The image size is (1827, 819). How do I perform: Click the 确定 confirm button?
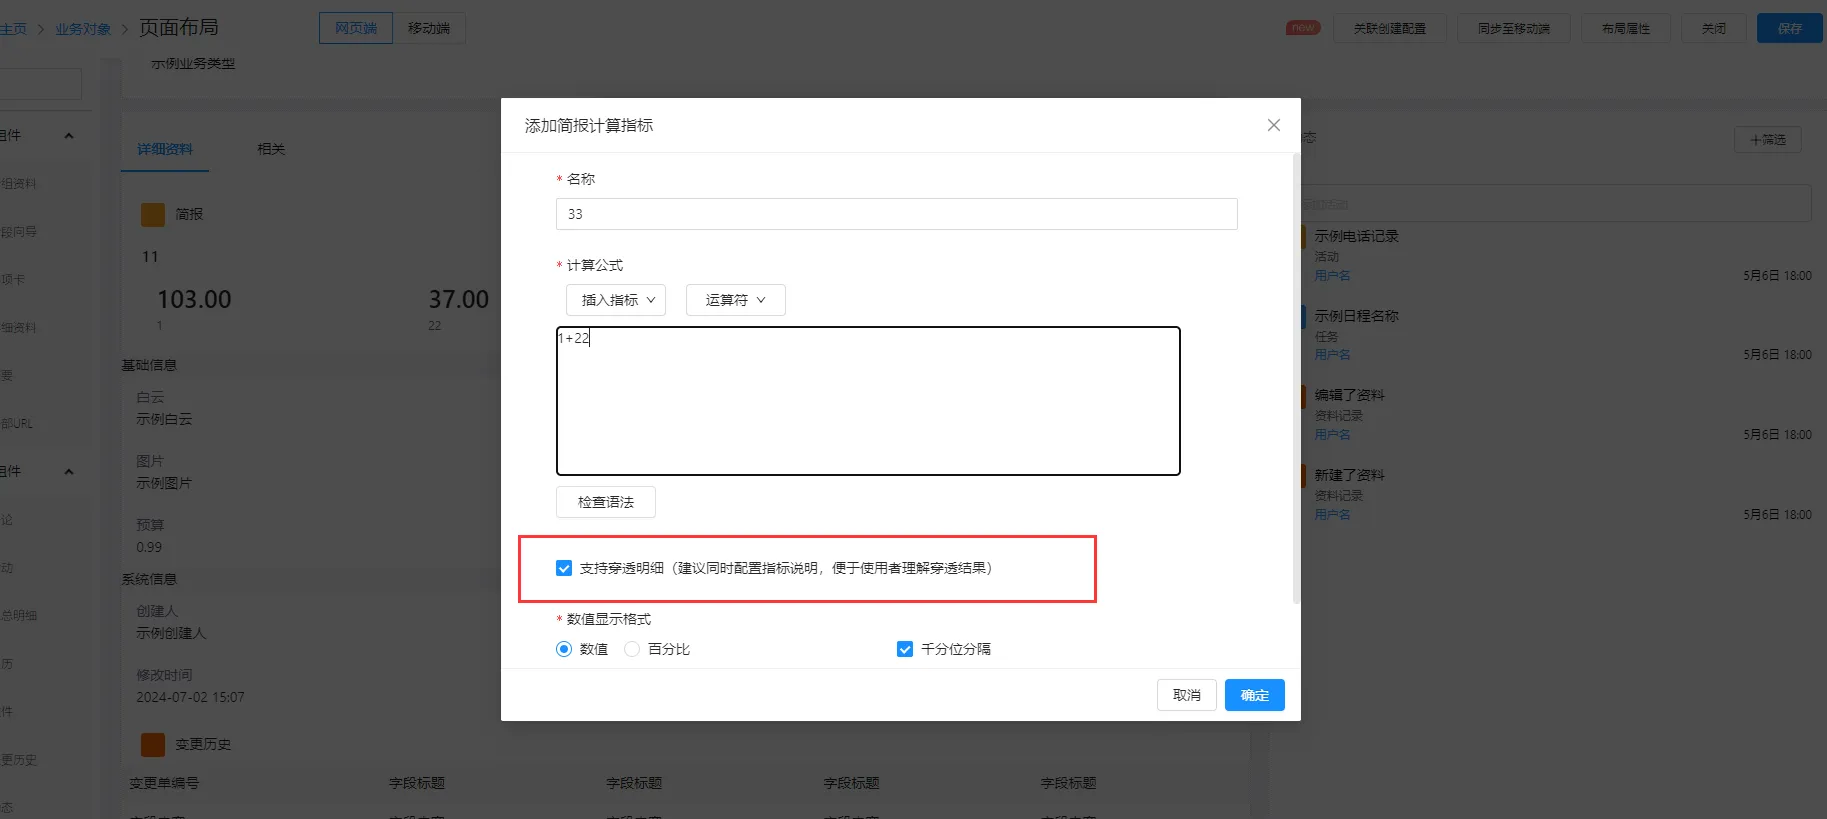point(1254,695)
